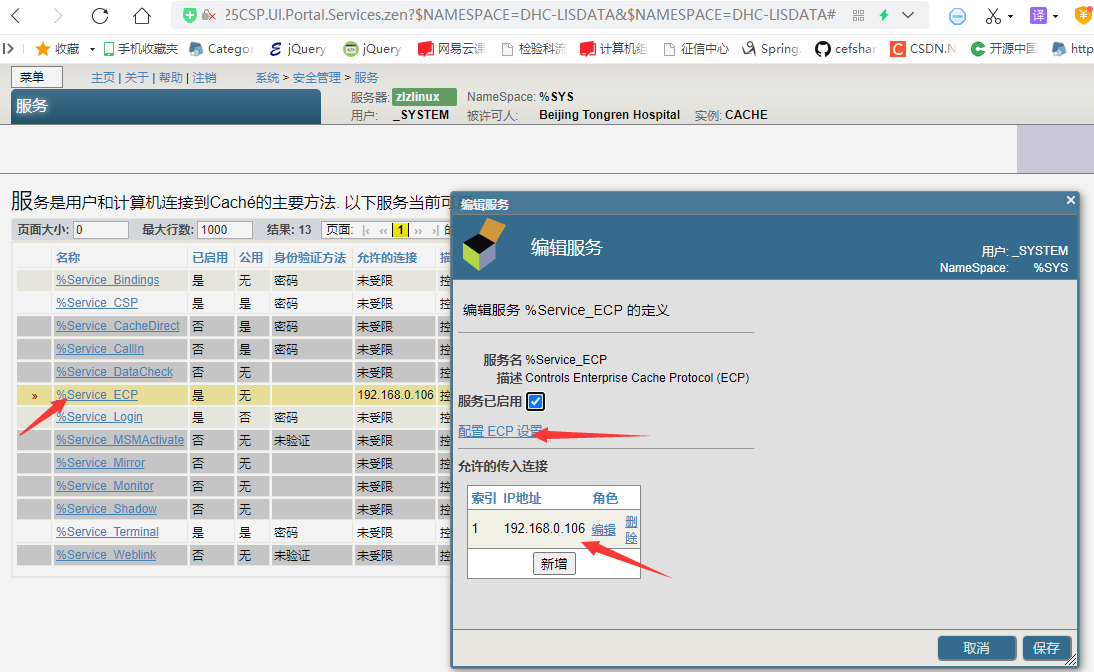Open the 网易云课 bookmark
Image resolution: width=1094 pixels, height=672 pixels.
pos(451,49)
